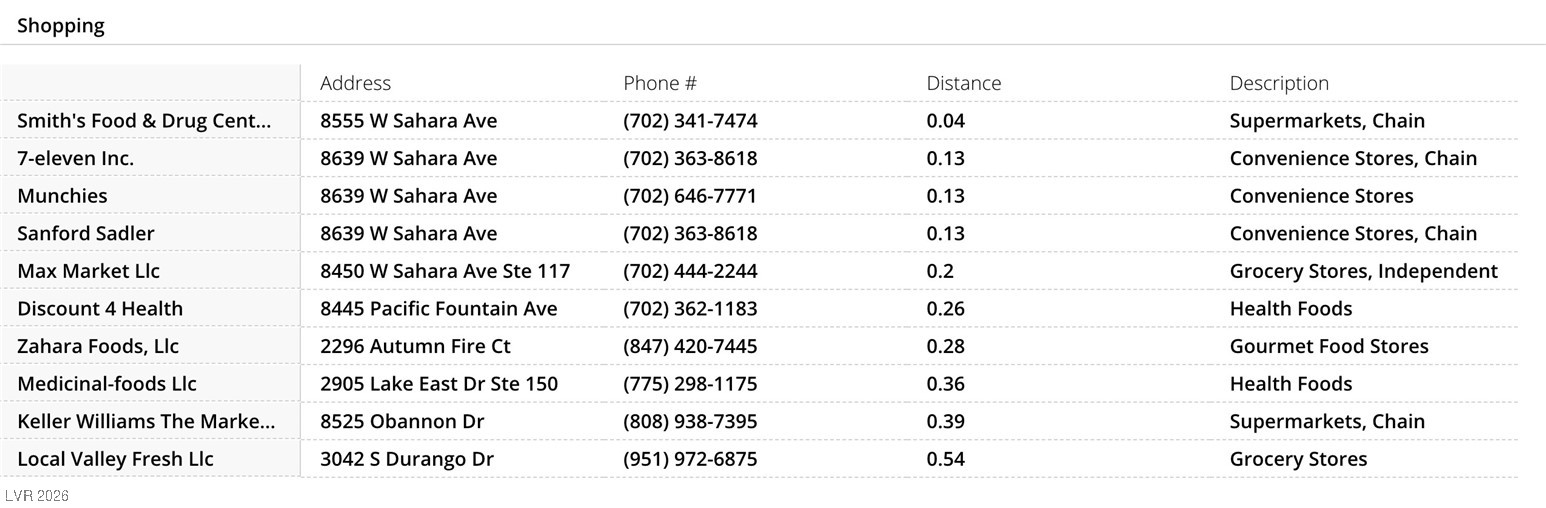
Task: Click address 2905 Lake East Dr Ste 150
Action: click(x=438, y=384)
